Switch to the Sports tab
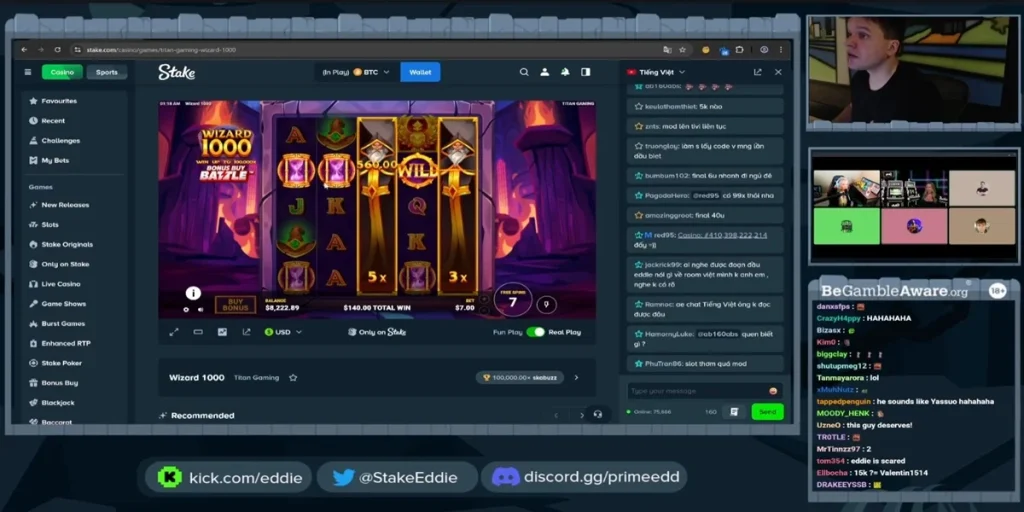Viewport: 1024px width, 512px height. coord(106,72)
